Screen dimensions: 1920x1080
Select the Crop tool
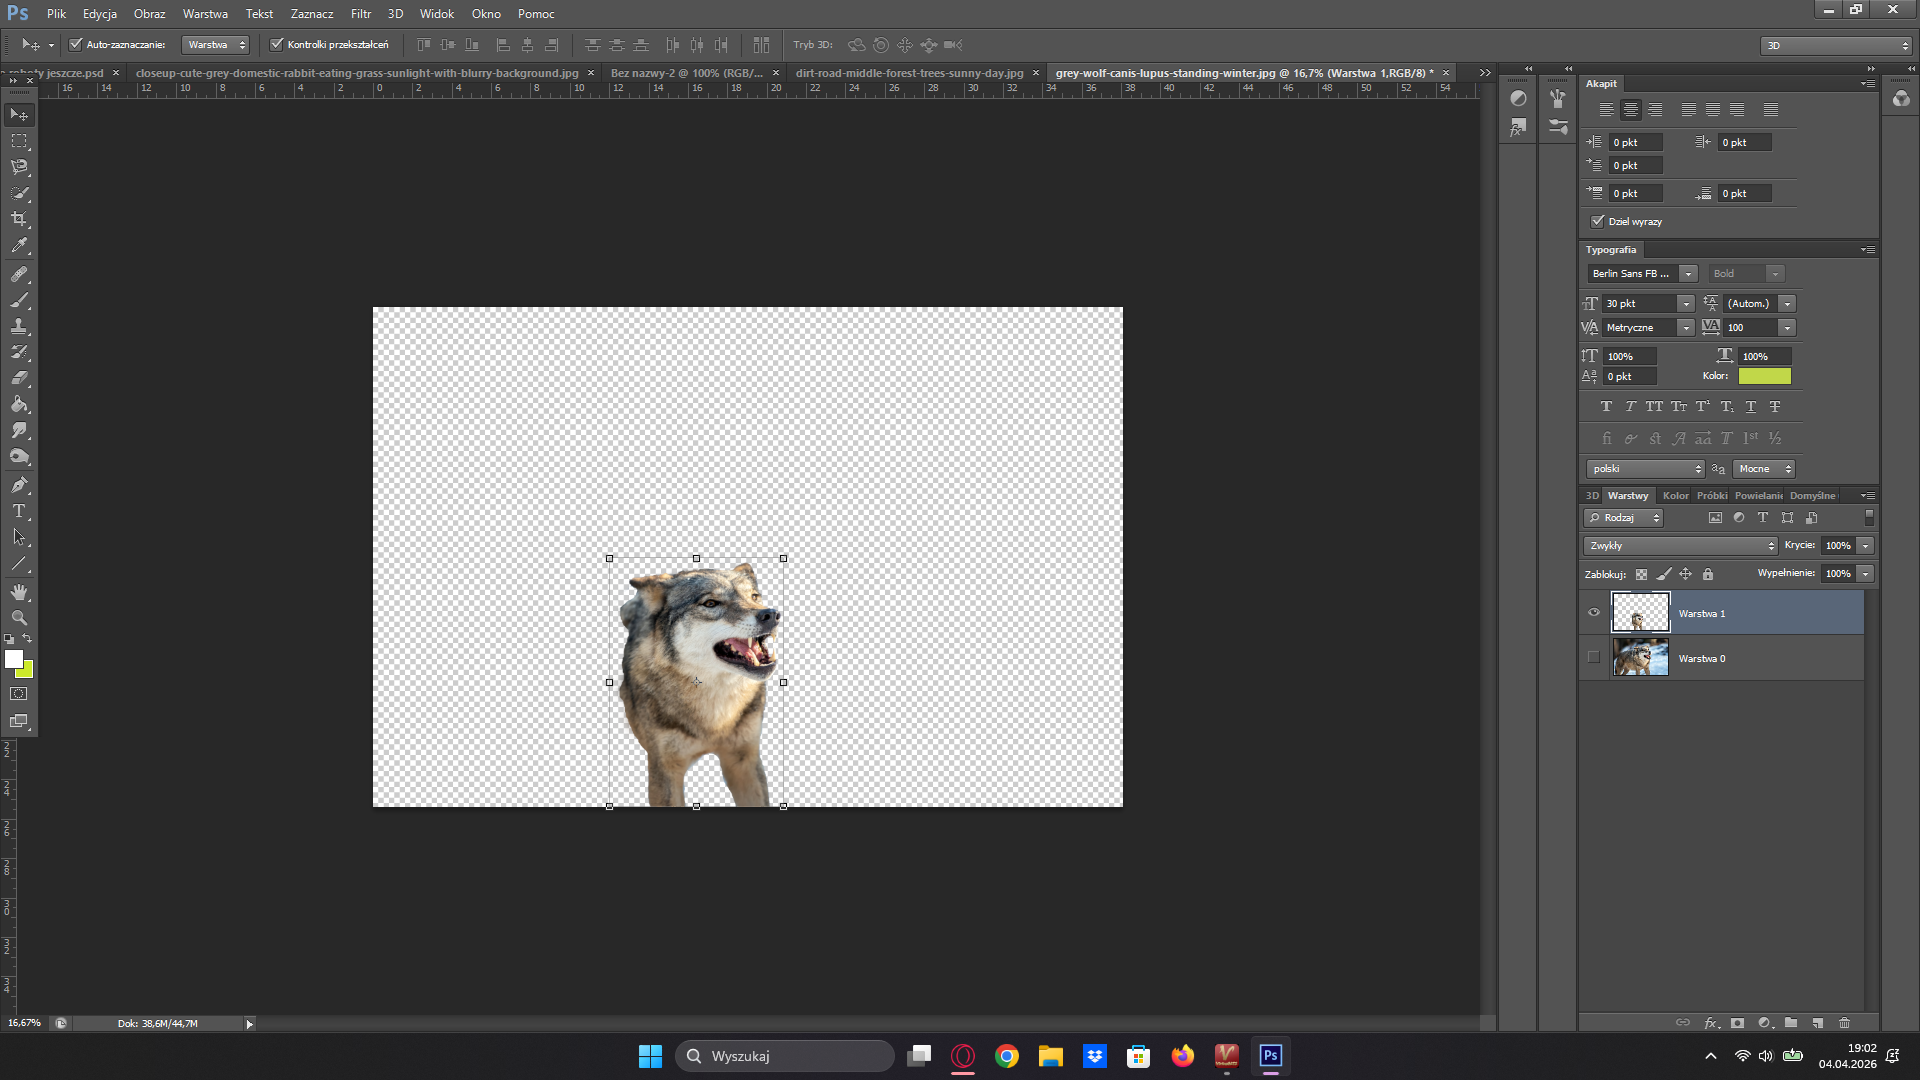point(19,219)
